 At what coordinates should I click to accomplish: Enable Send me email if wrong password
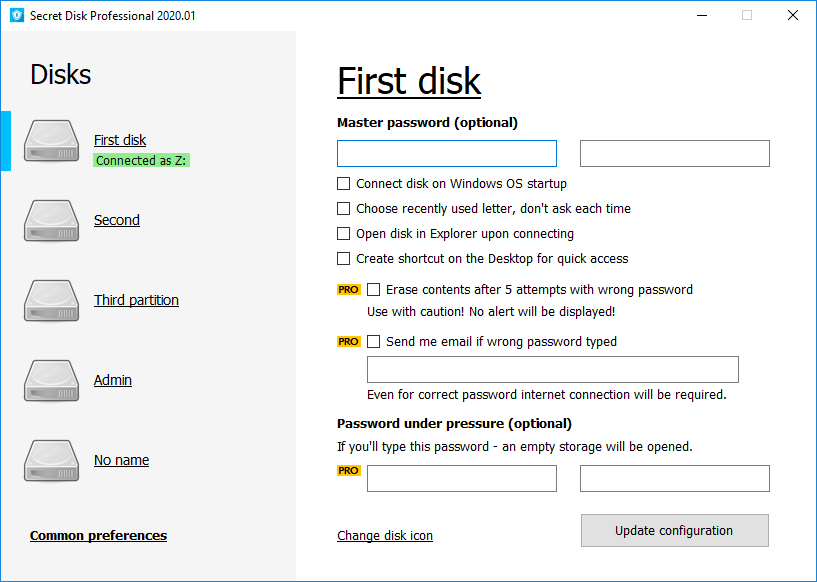click(x=374, y=342)
